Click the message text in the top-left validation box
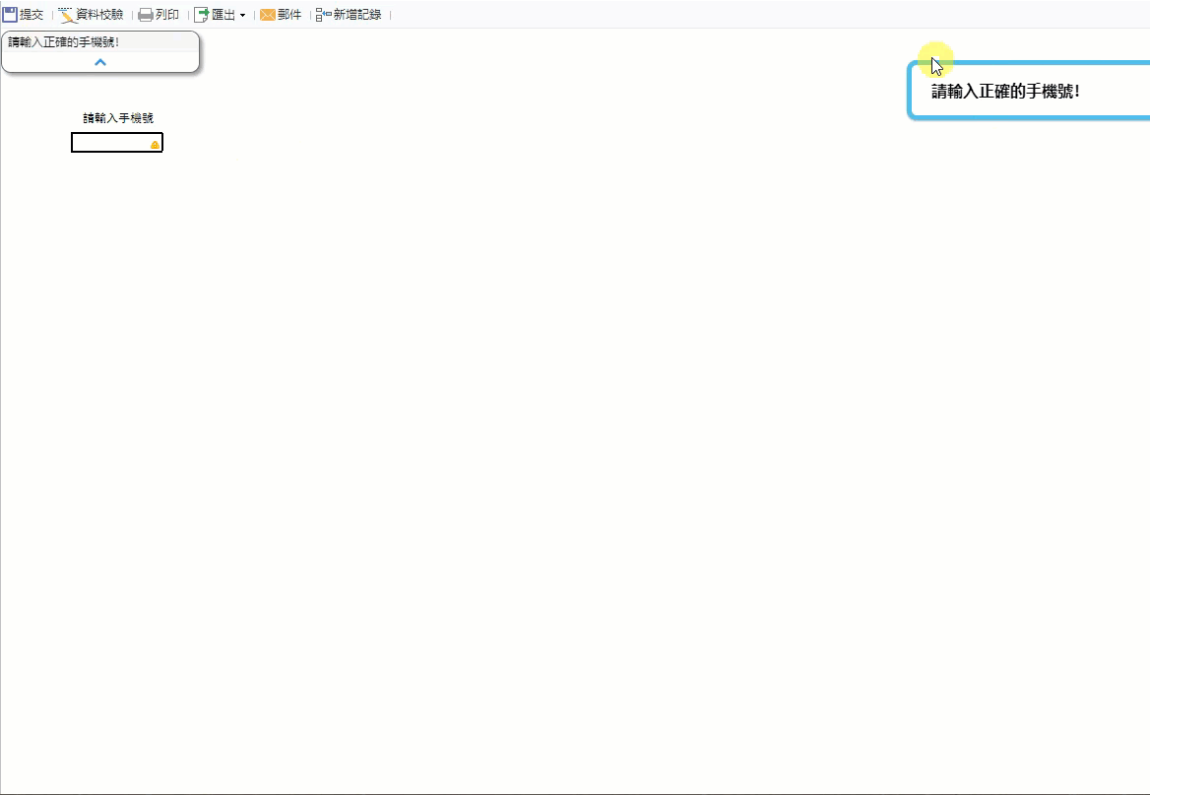This screenshot has height=795, width=1185. 63,42
